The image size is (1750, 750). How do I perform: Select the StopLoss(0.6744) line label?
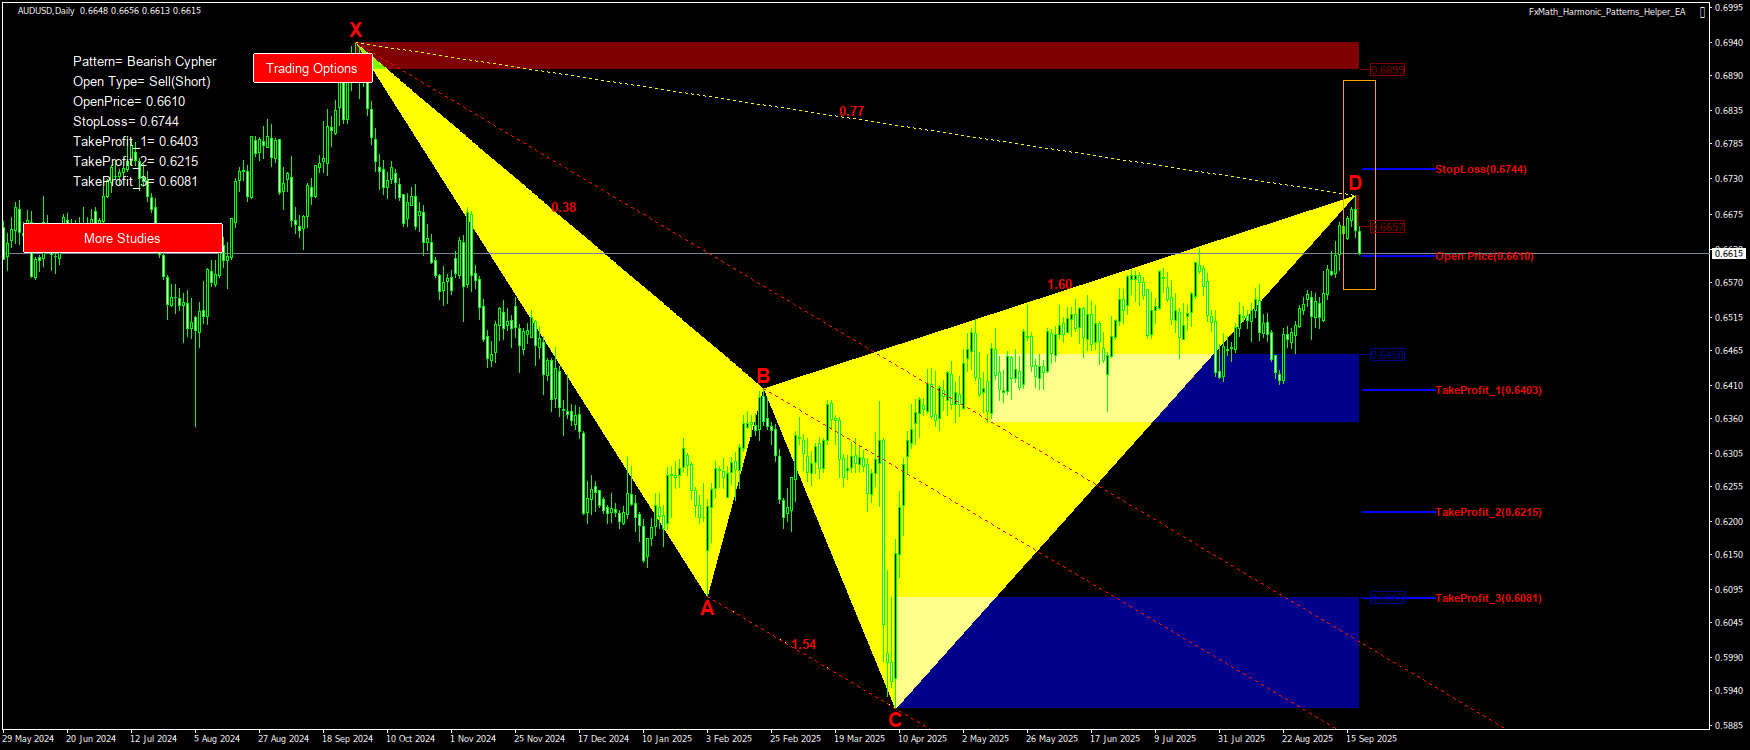(x=1480, y=169)
